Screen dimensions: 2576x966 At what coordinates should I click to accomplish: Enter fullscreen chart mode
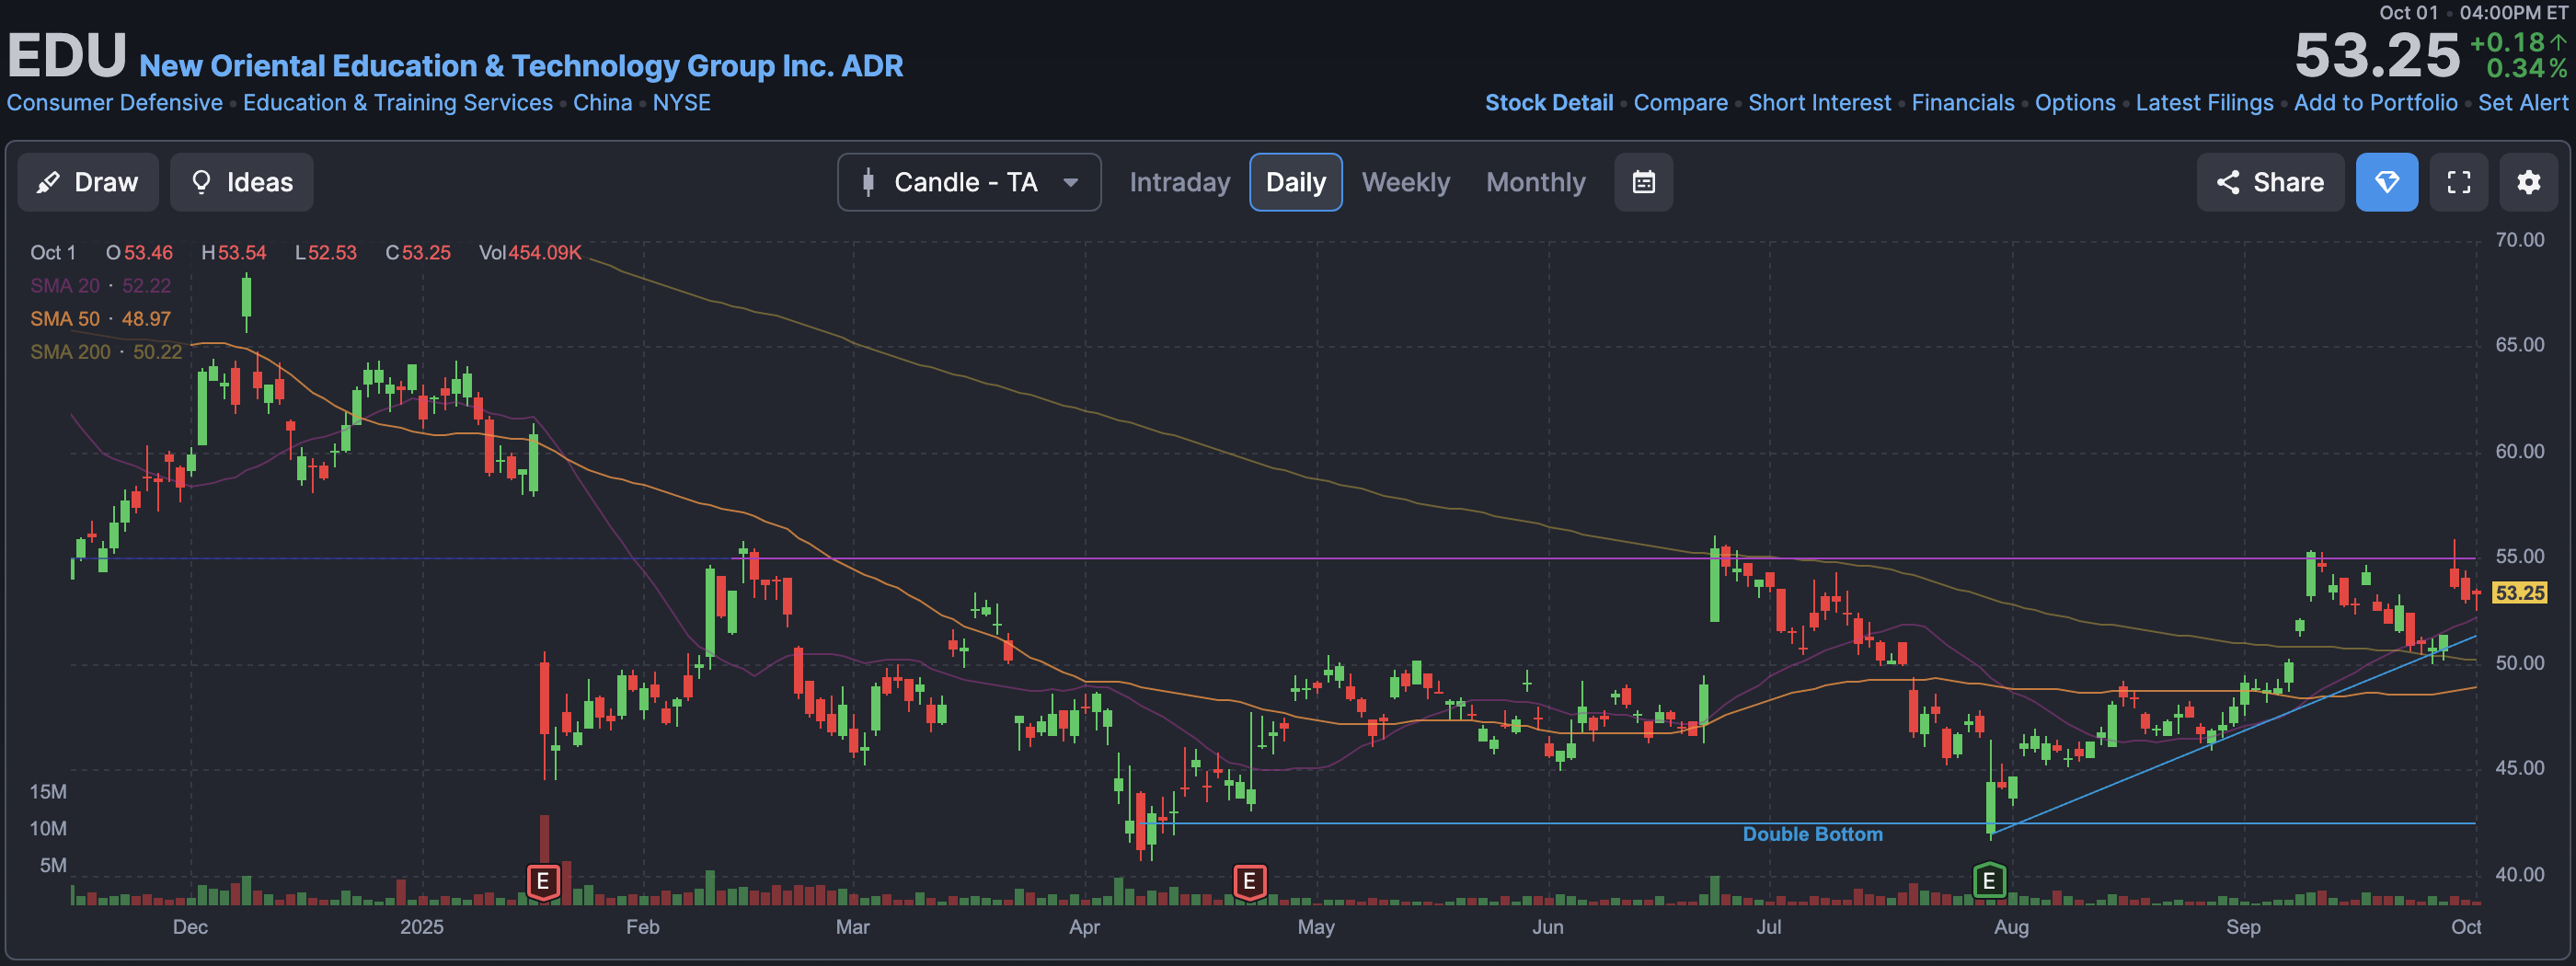click(2459, 182)
